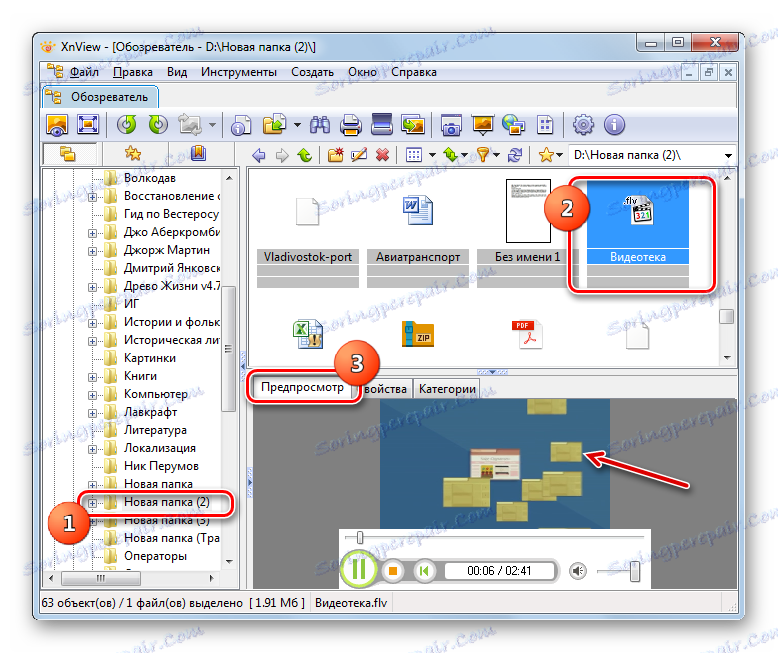Click the folder tree horizontal scrollbar thumb

click(x=100, y=578)
